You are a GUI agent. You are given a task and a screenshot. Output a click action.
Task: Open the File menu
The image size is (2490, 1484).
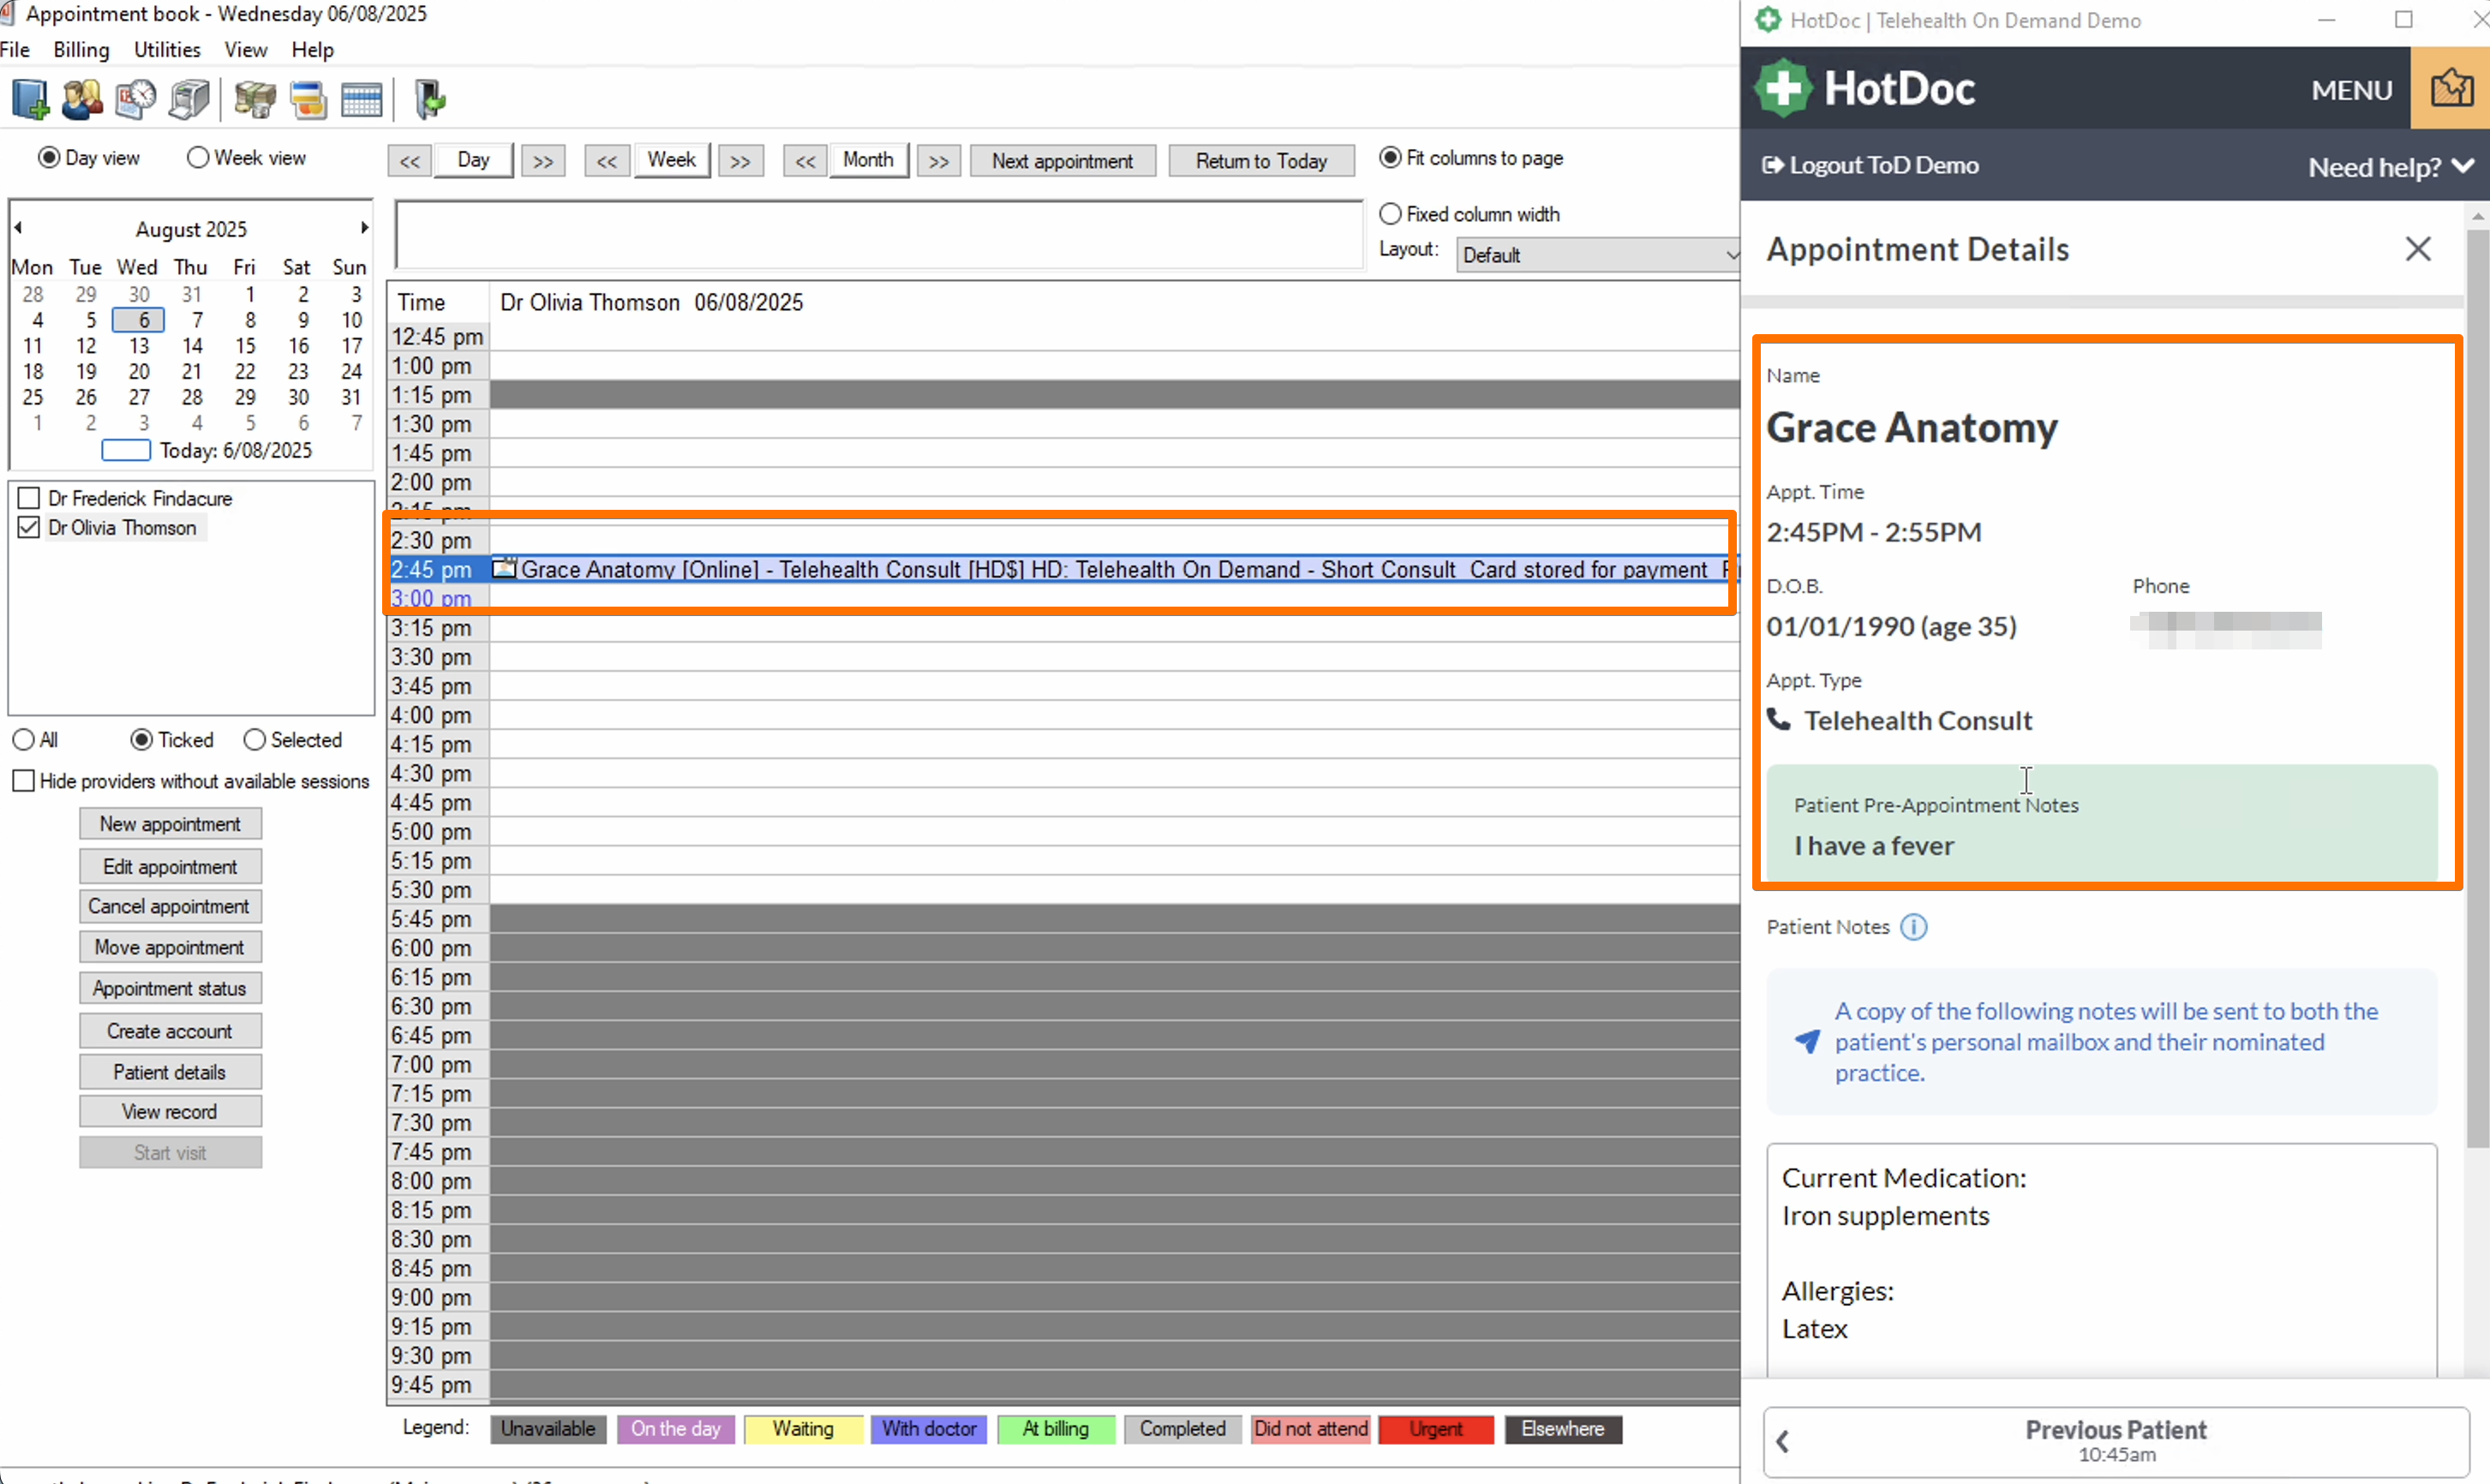(x=15, y=49)
